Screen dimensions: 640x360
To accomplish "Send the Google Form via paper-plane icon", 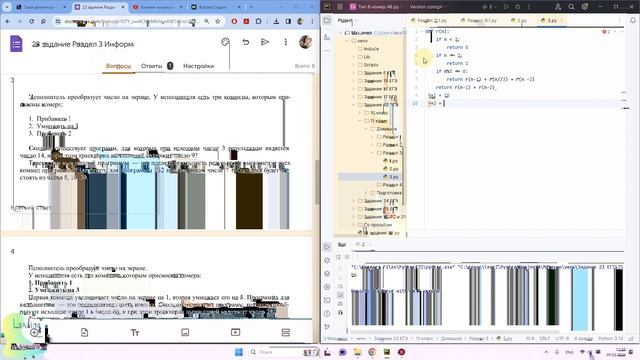I will [265, 42].
